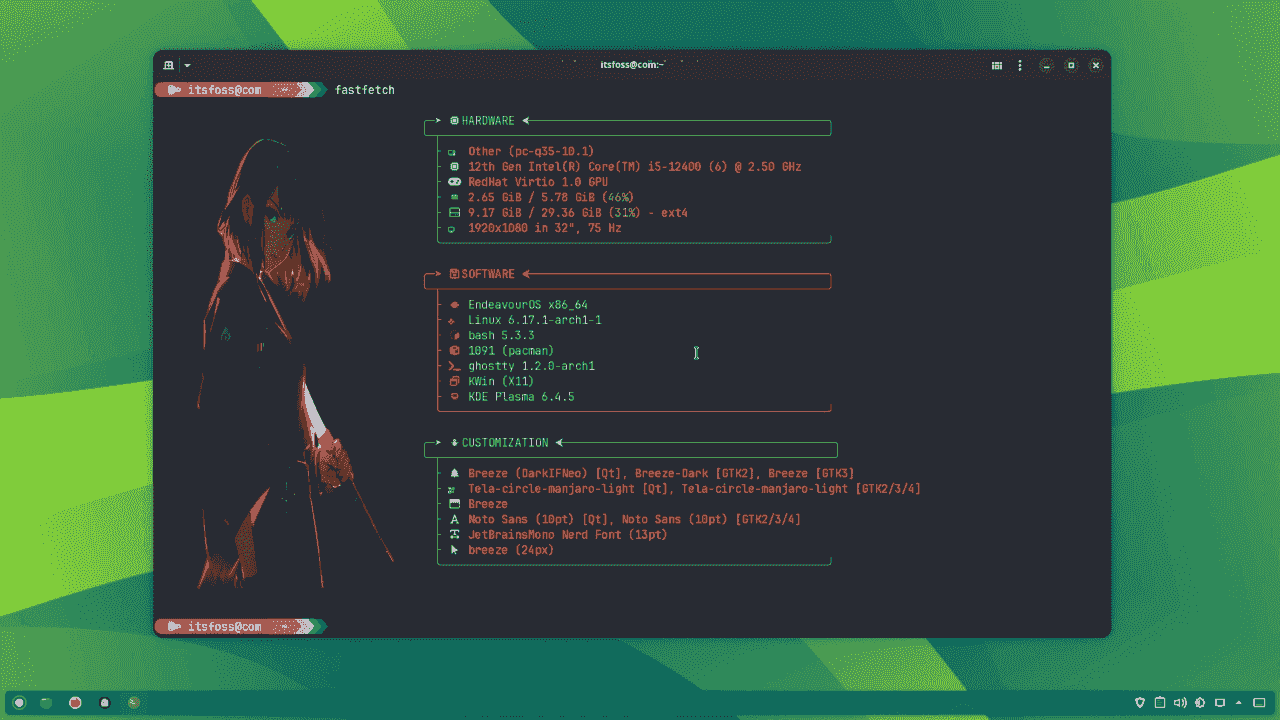Close the Ghostty terminal window
The height and width of the screenshot is (720, 1280).
1096,66
